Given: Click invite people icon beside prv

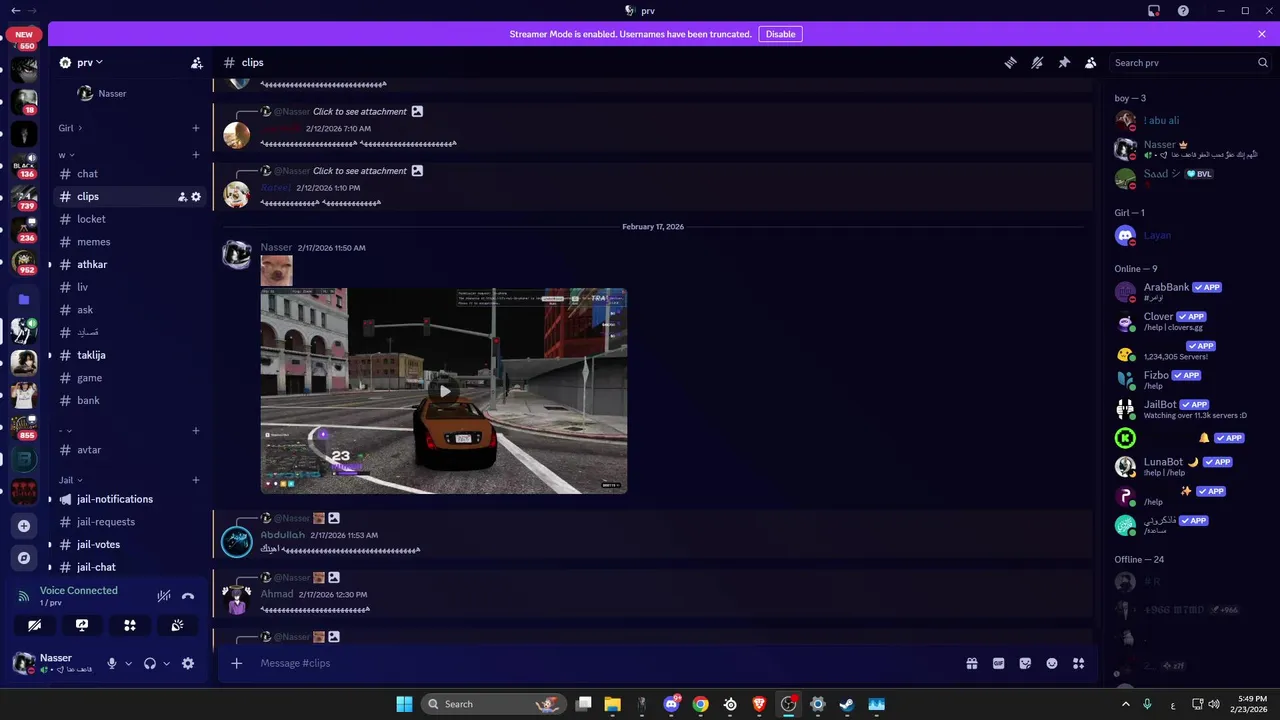Looking at the screenshot, I should 197,62.
